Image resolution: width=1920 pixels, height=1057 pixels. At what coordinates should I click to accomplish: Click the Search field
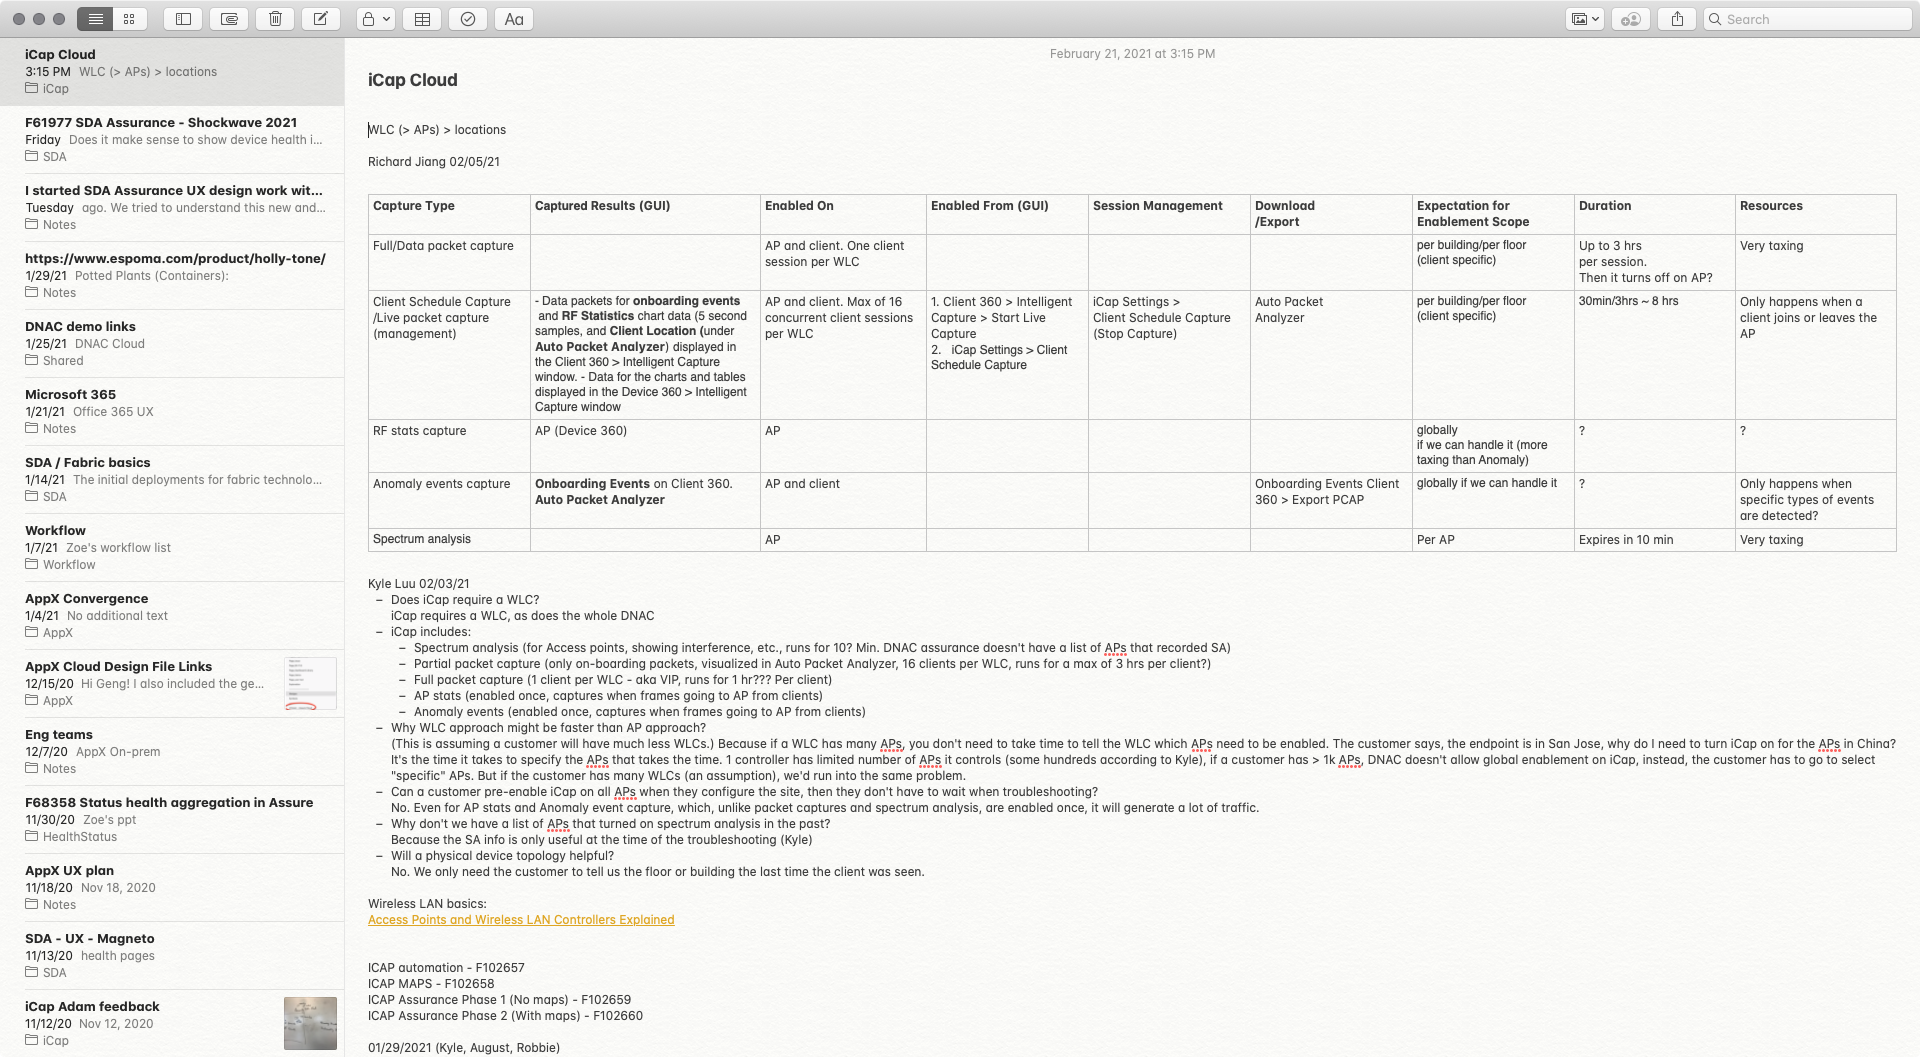point(1807,19)
